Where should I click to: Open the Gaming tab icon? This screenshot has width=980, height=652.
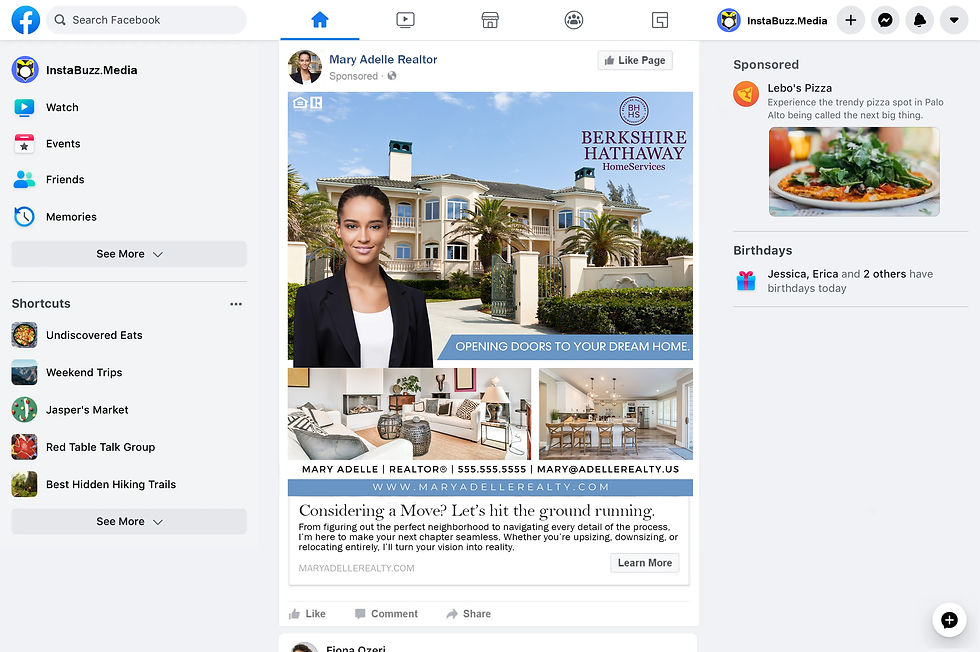click(659, 20)
